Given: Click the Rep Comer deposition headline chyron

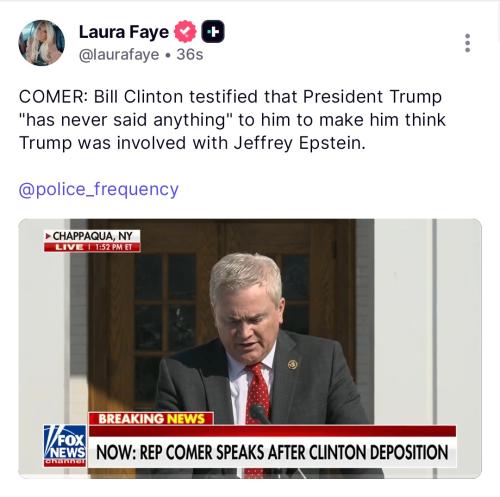Looking at the screenshot, I should click(x=272, y=452).
